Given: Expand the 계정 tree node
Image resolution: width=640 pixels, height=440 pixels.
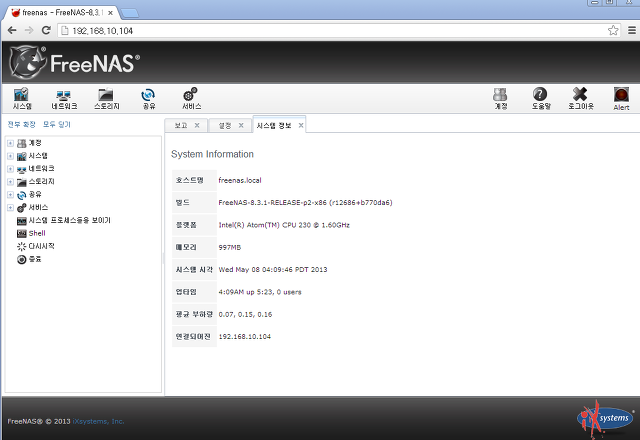Looking at the screenshot, I should pyautogui.click(x=11, y=143).
